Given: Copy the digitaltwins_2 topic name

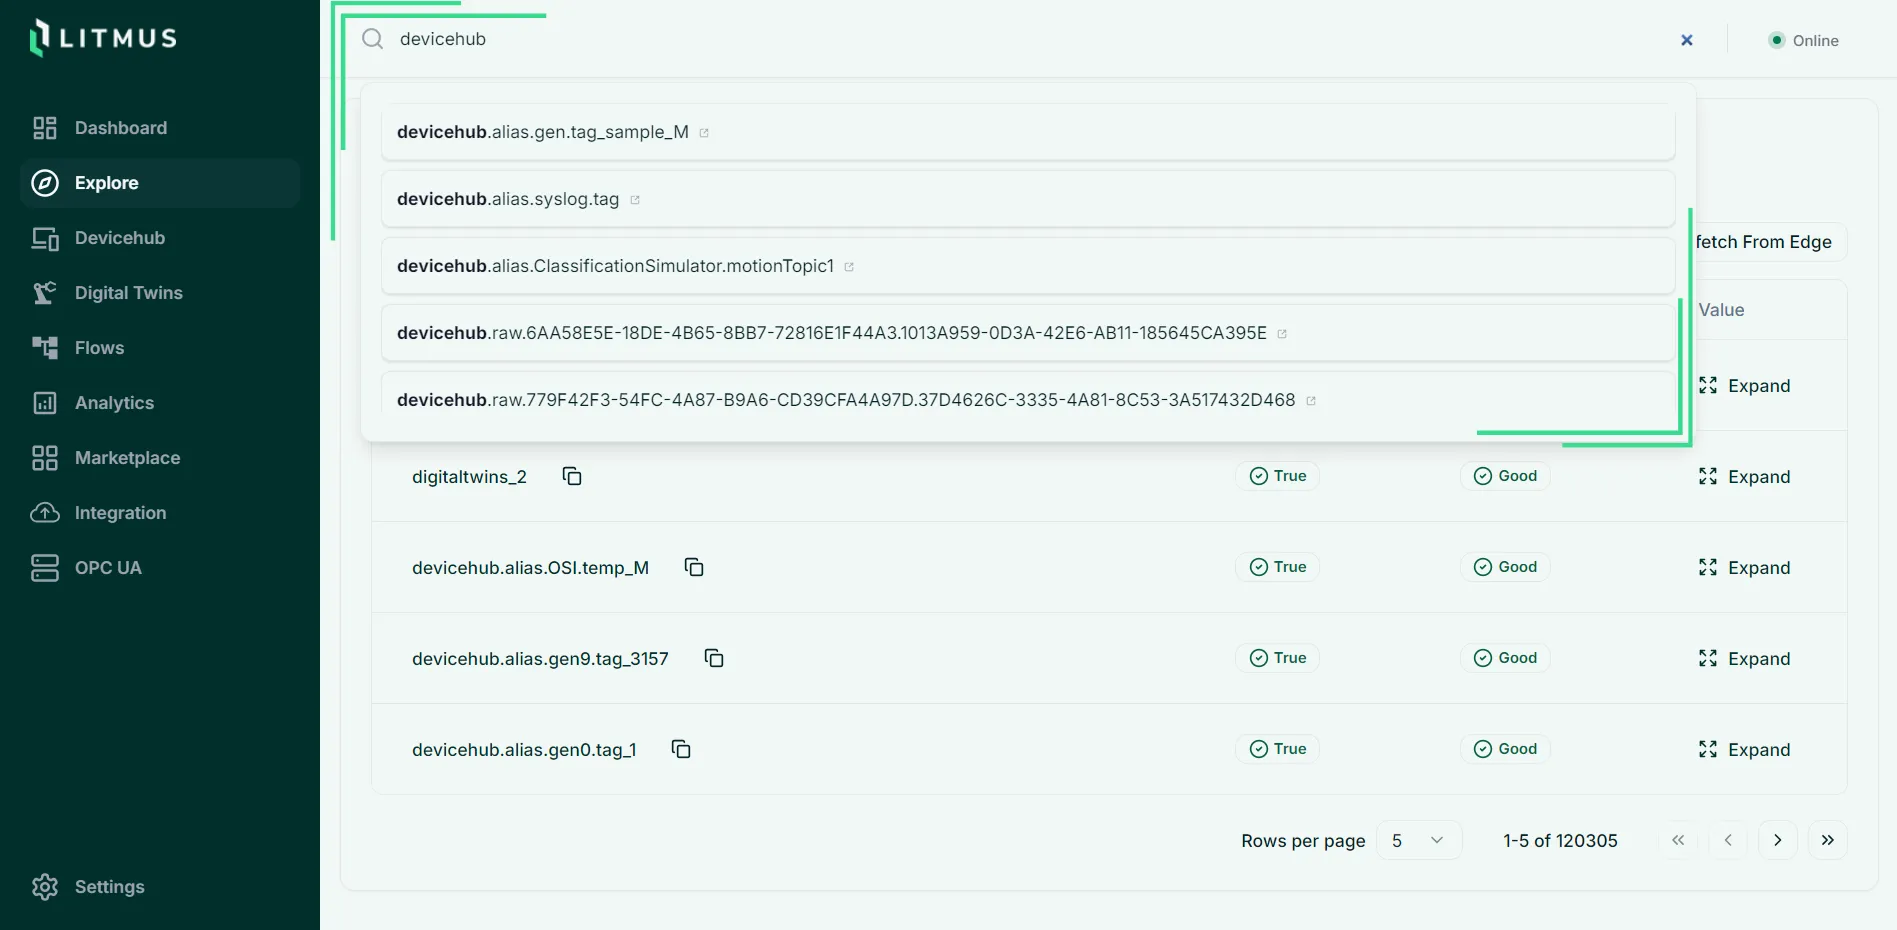Looking at the screenshot, I should click(x=572, y=476).
